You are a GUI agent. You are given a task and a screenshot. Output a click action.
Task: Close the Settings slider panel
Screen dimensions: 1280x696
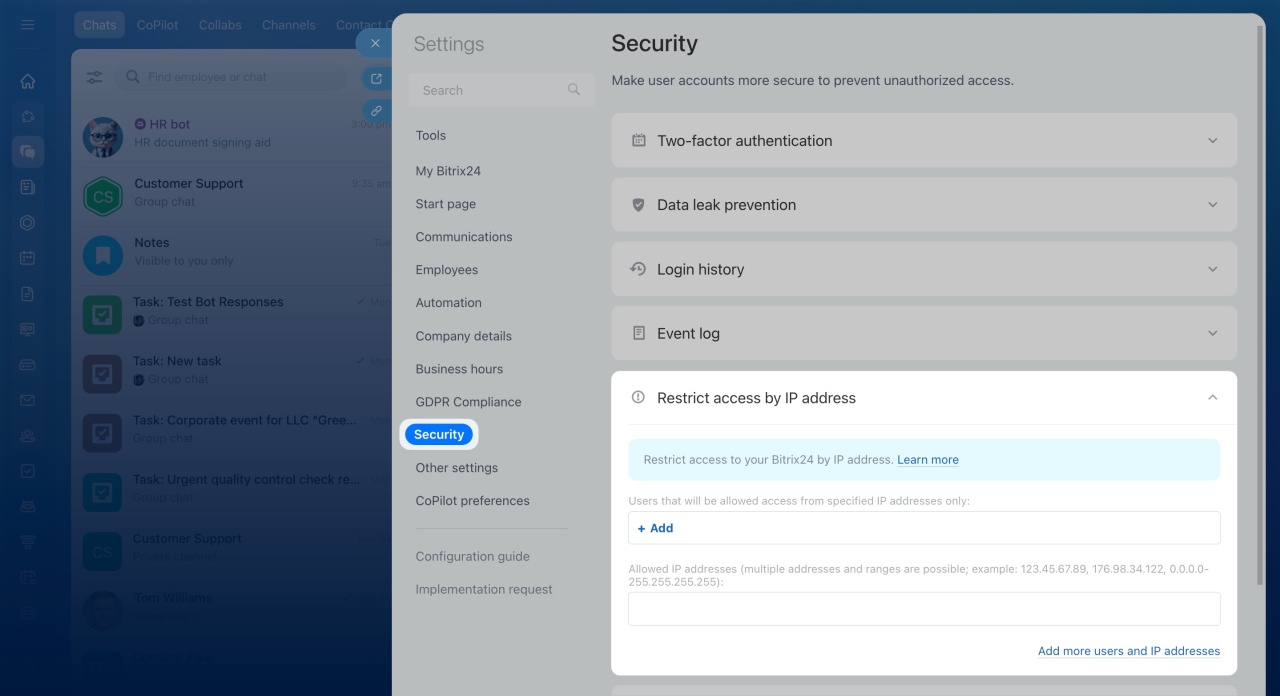click(x=375, y=43)
